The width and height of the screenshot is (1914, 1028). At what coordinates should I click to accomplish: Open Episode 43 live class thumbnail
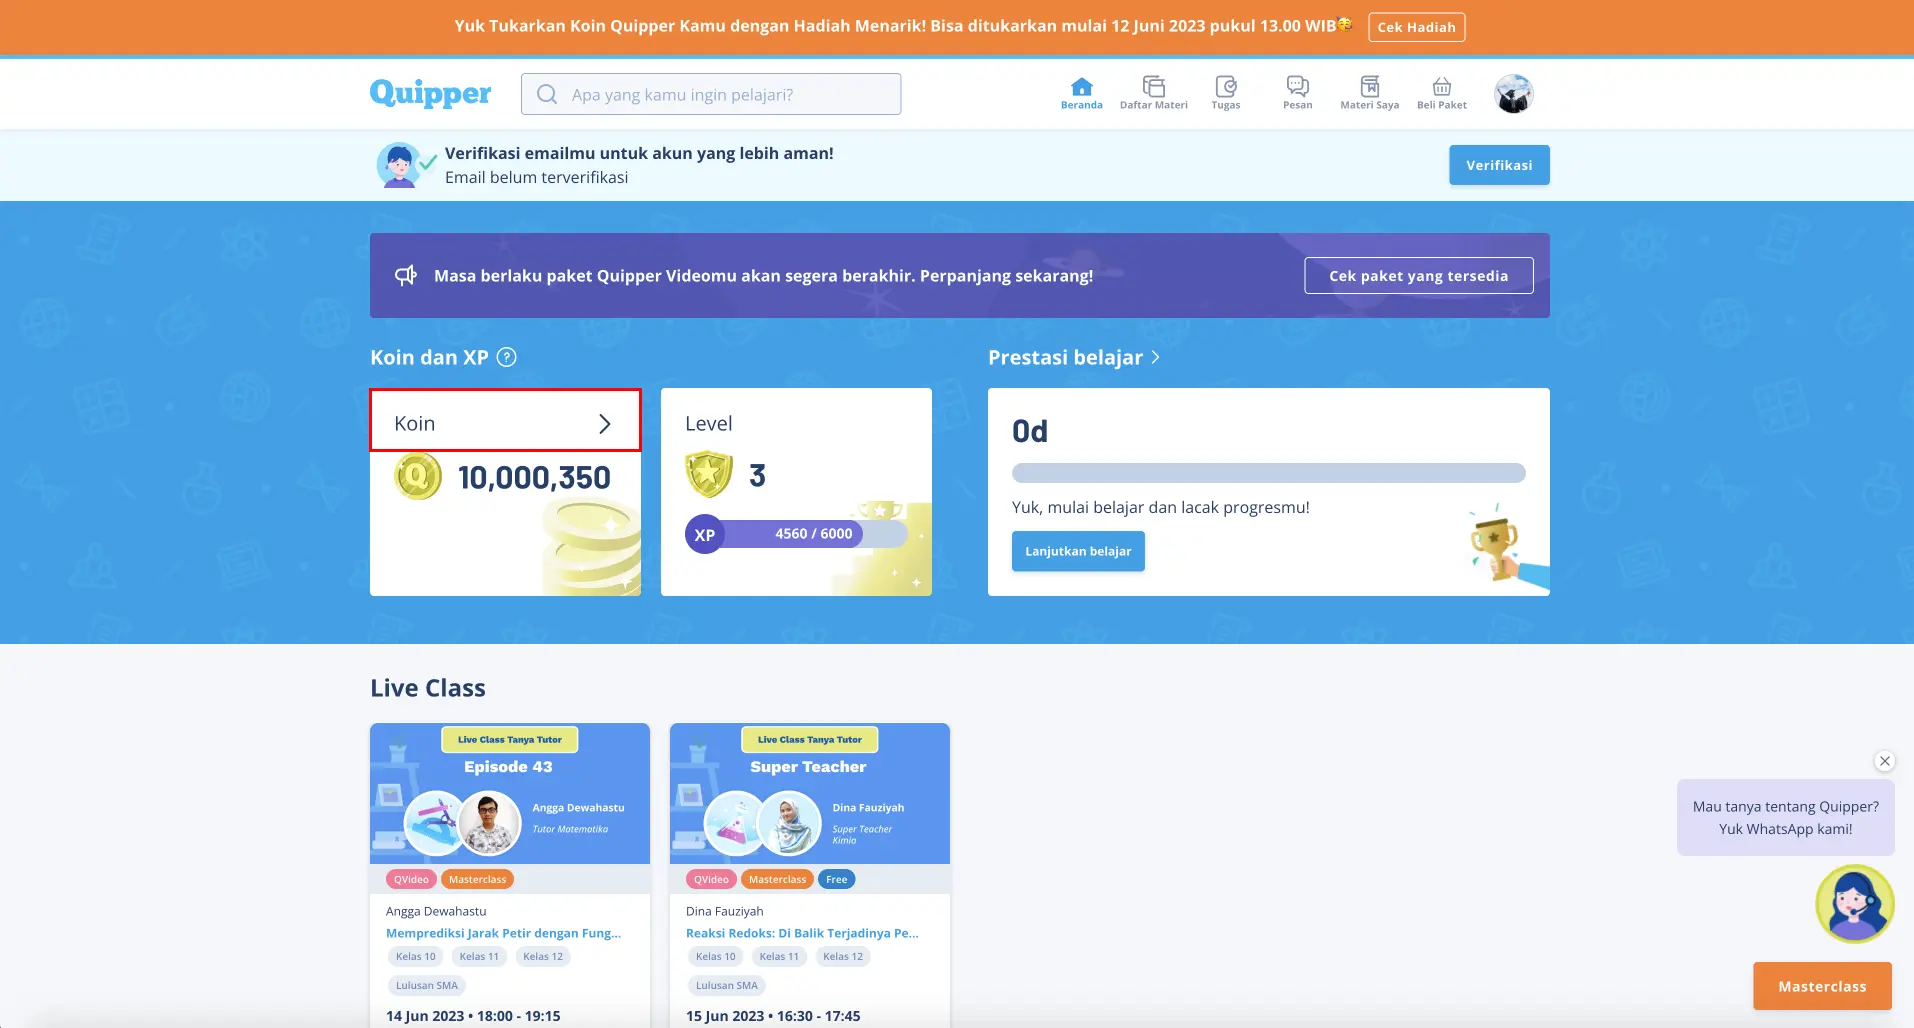[510, 793]
